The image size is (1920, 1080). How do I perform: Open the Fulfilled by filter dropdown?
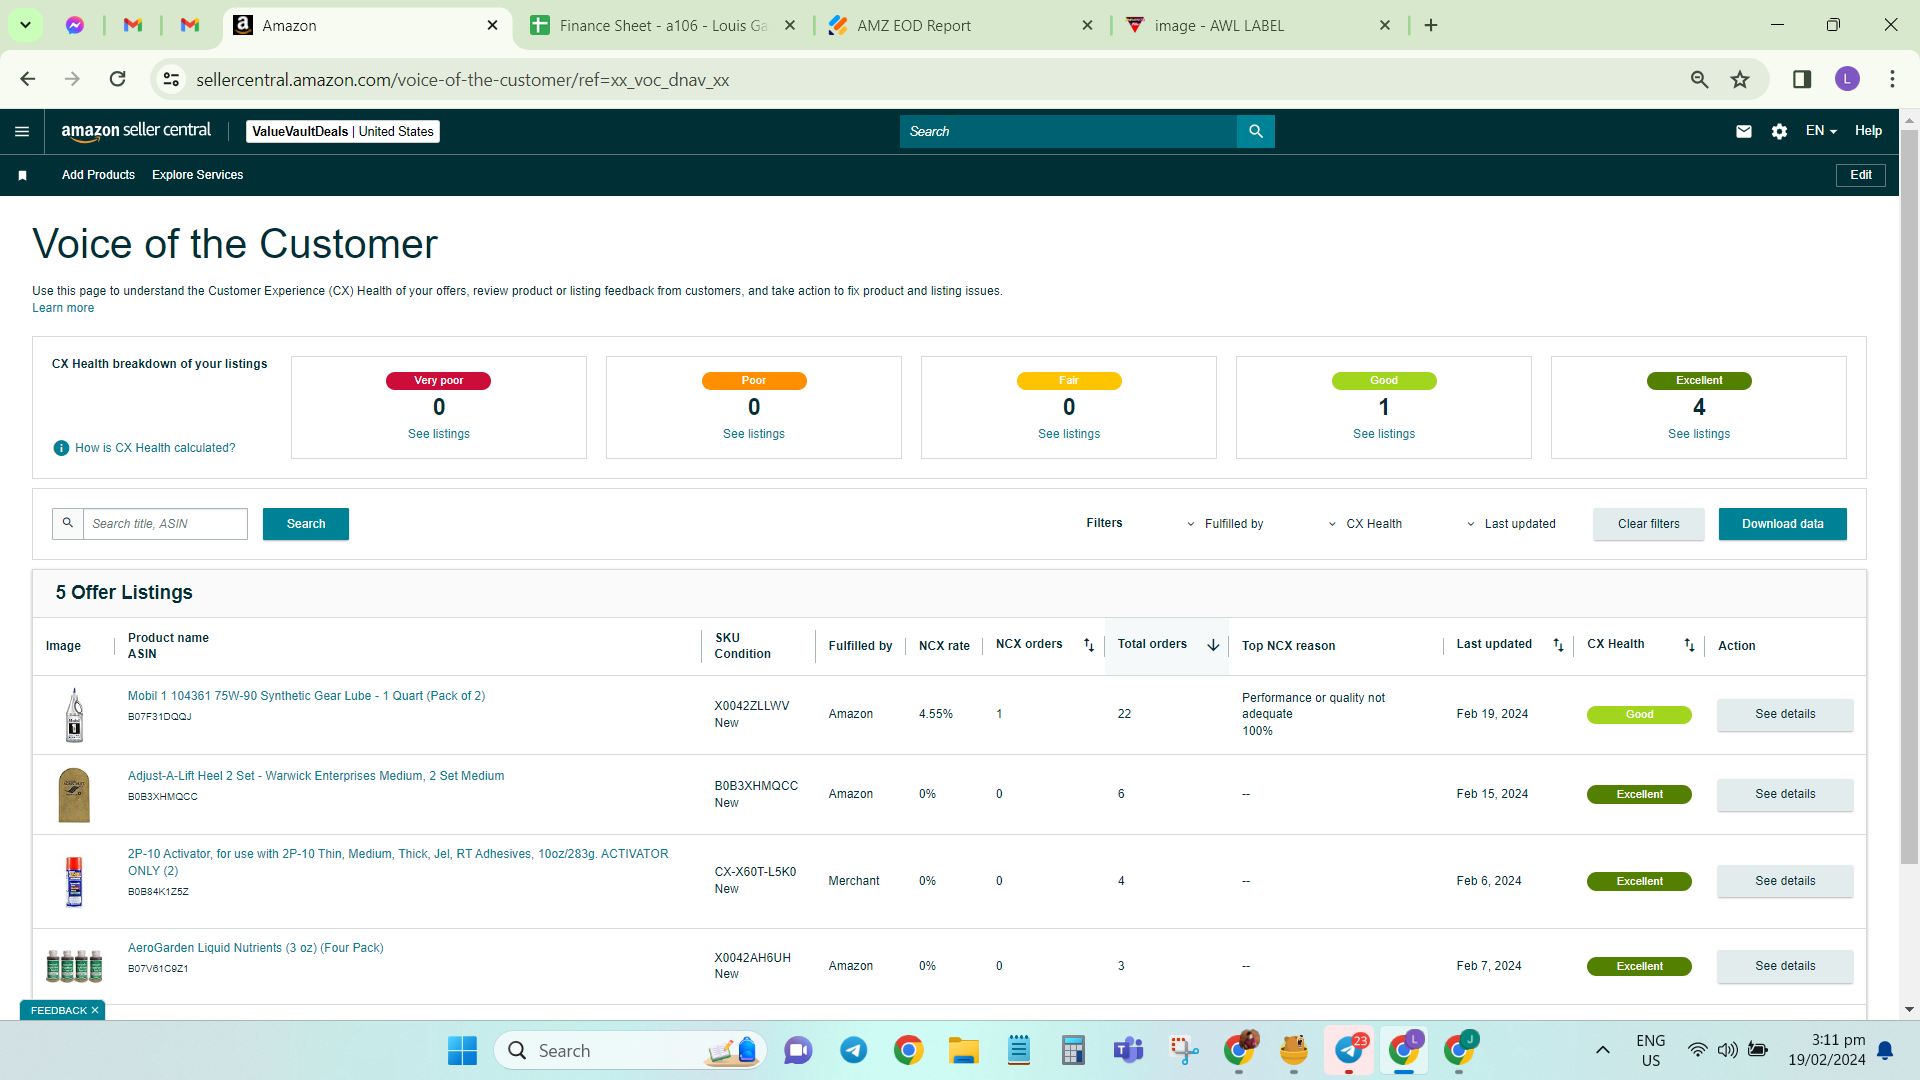1225,524
